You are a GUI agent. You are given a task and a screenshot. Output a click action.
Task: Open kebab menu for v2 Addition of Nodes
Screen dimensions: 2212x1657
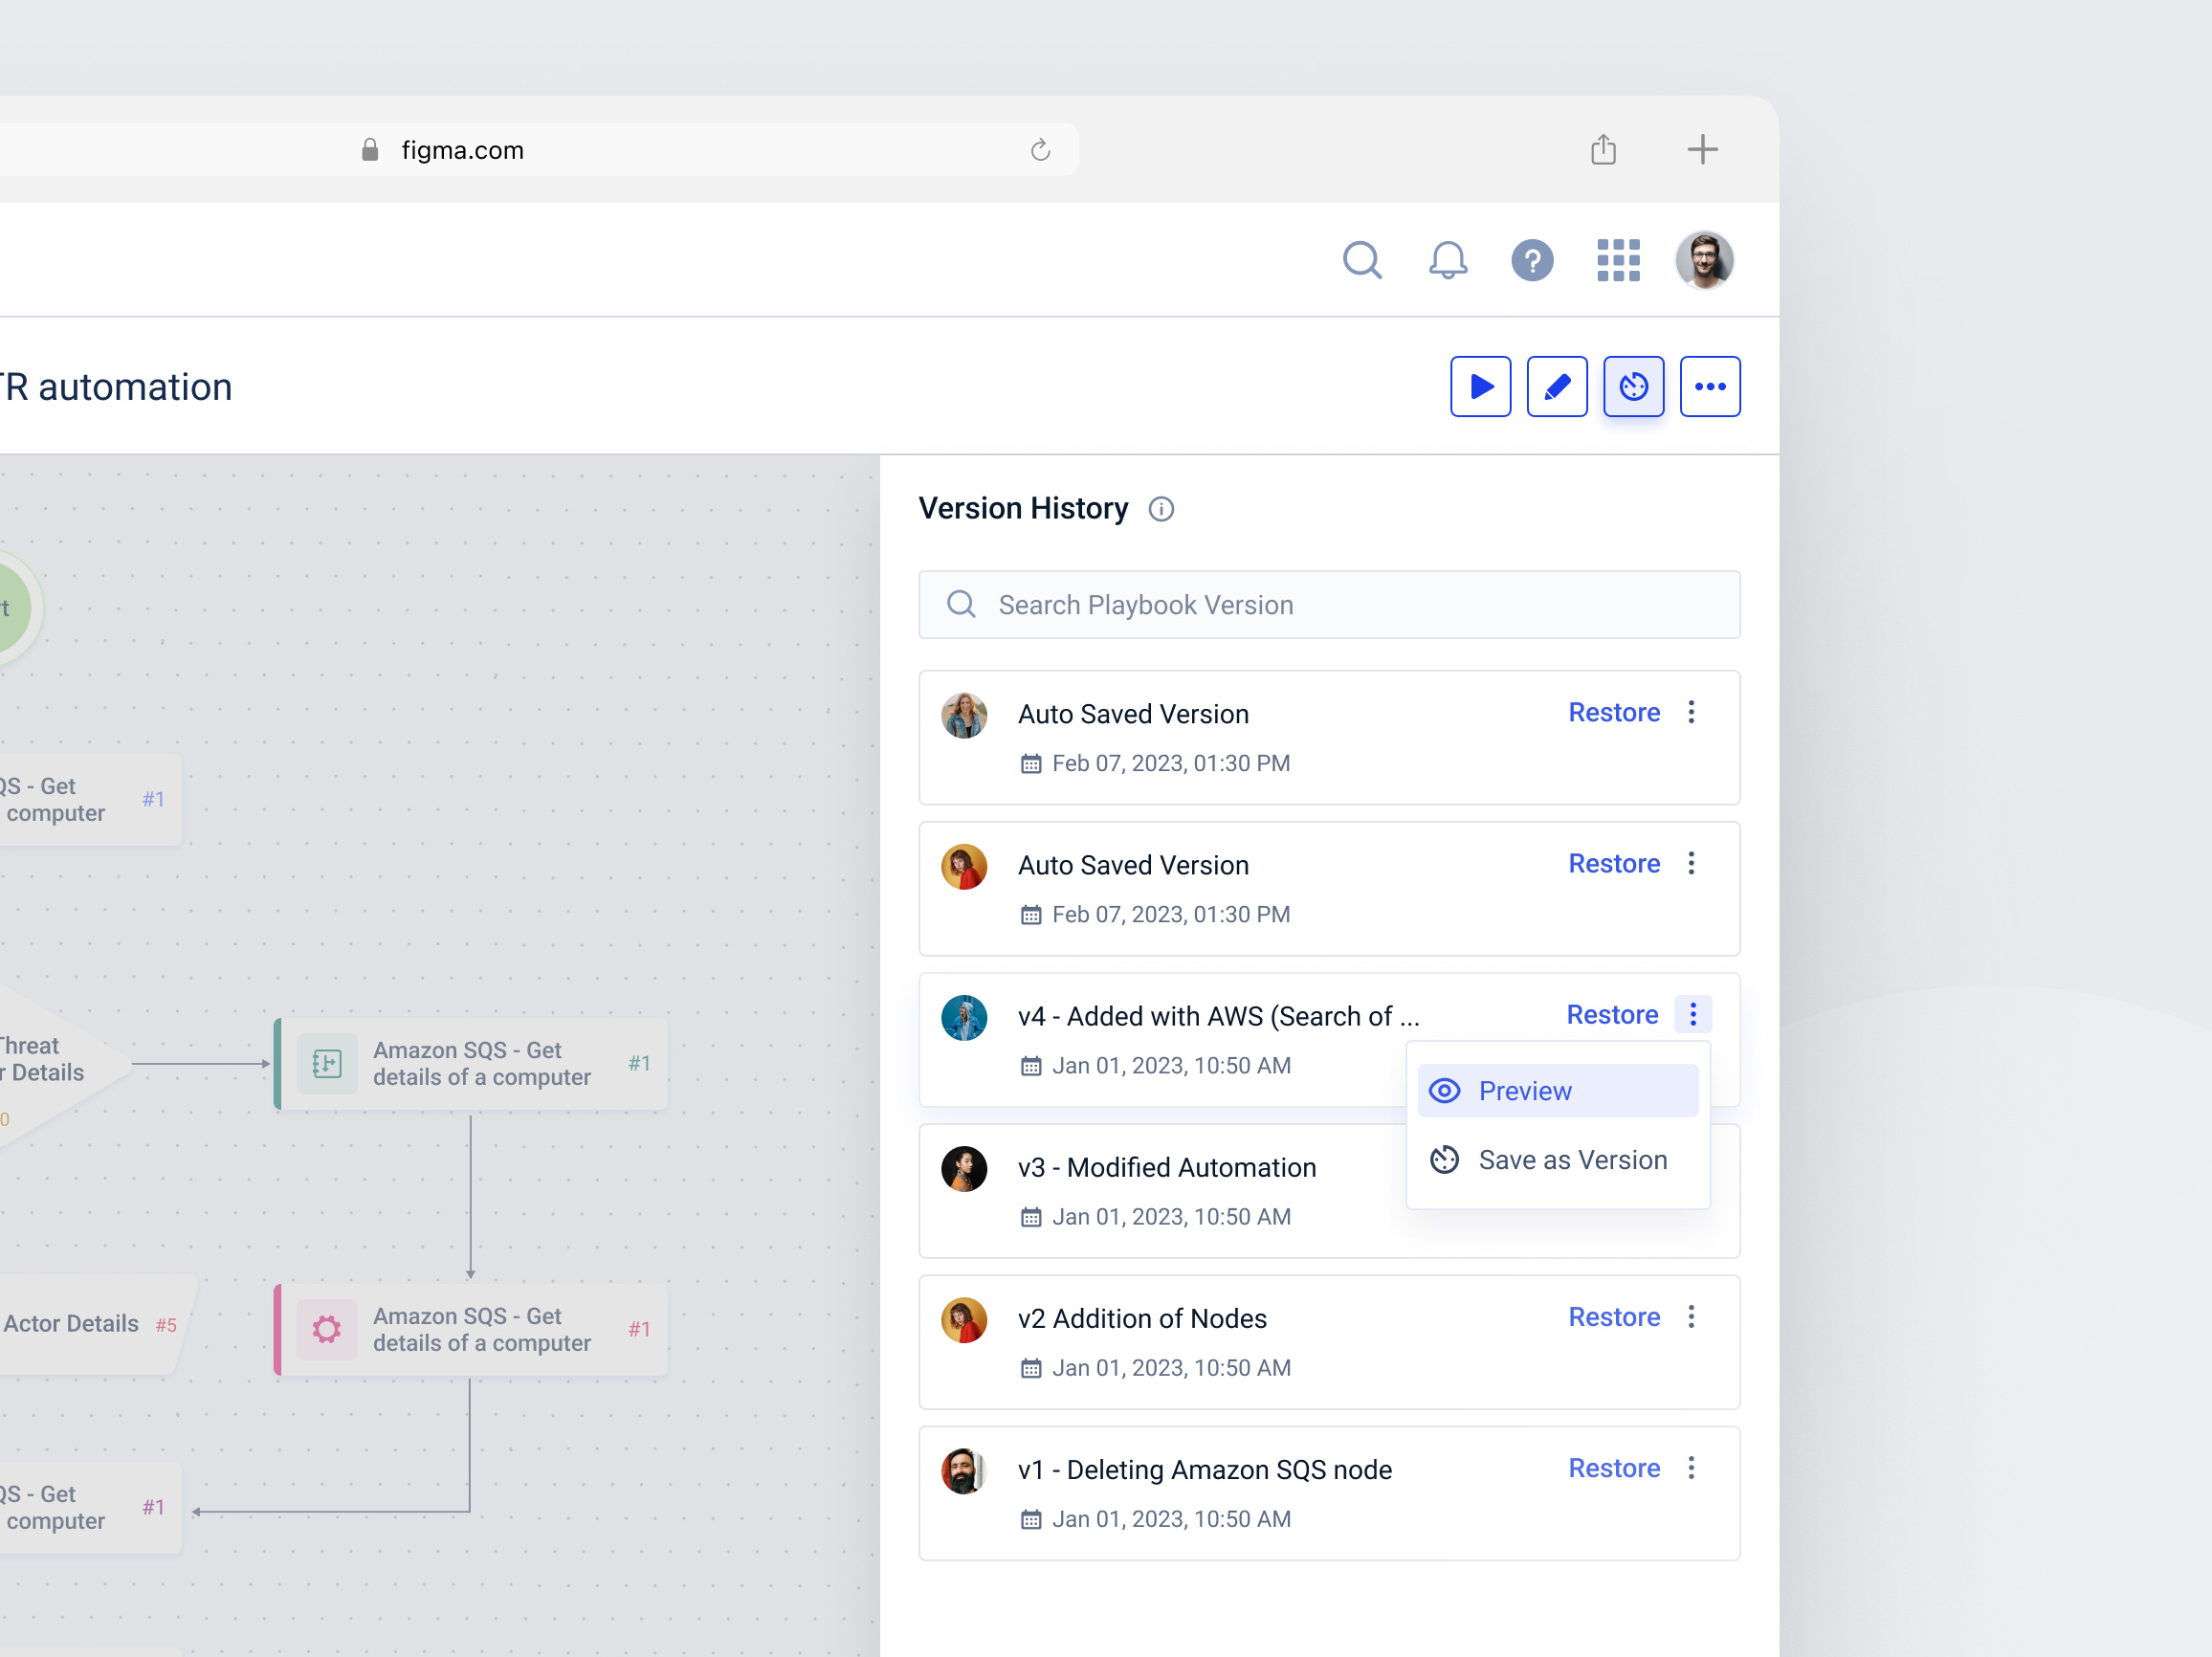[1691, 1317]
